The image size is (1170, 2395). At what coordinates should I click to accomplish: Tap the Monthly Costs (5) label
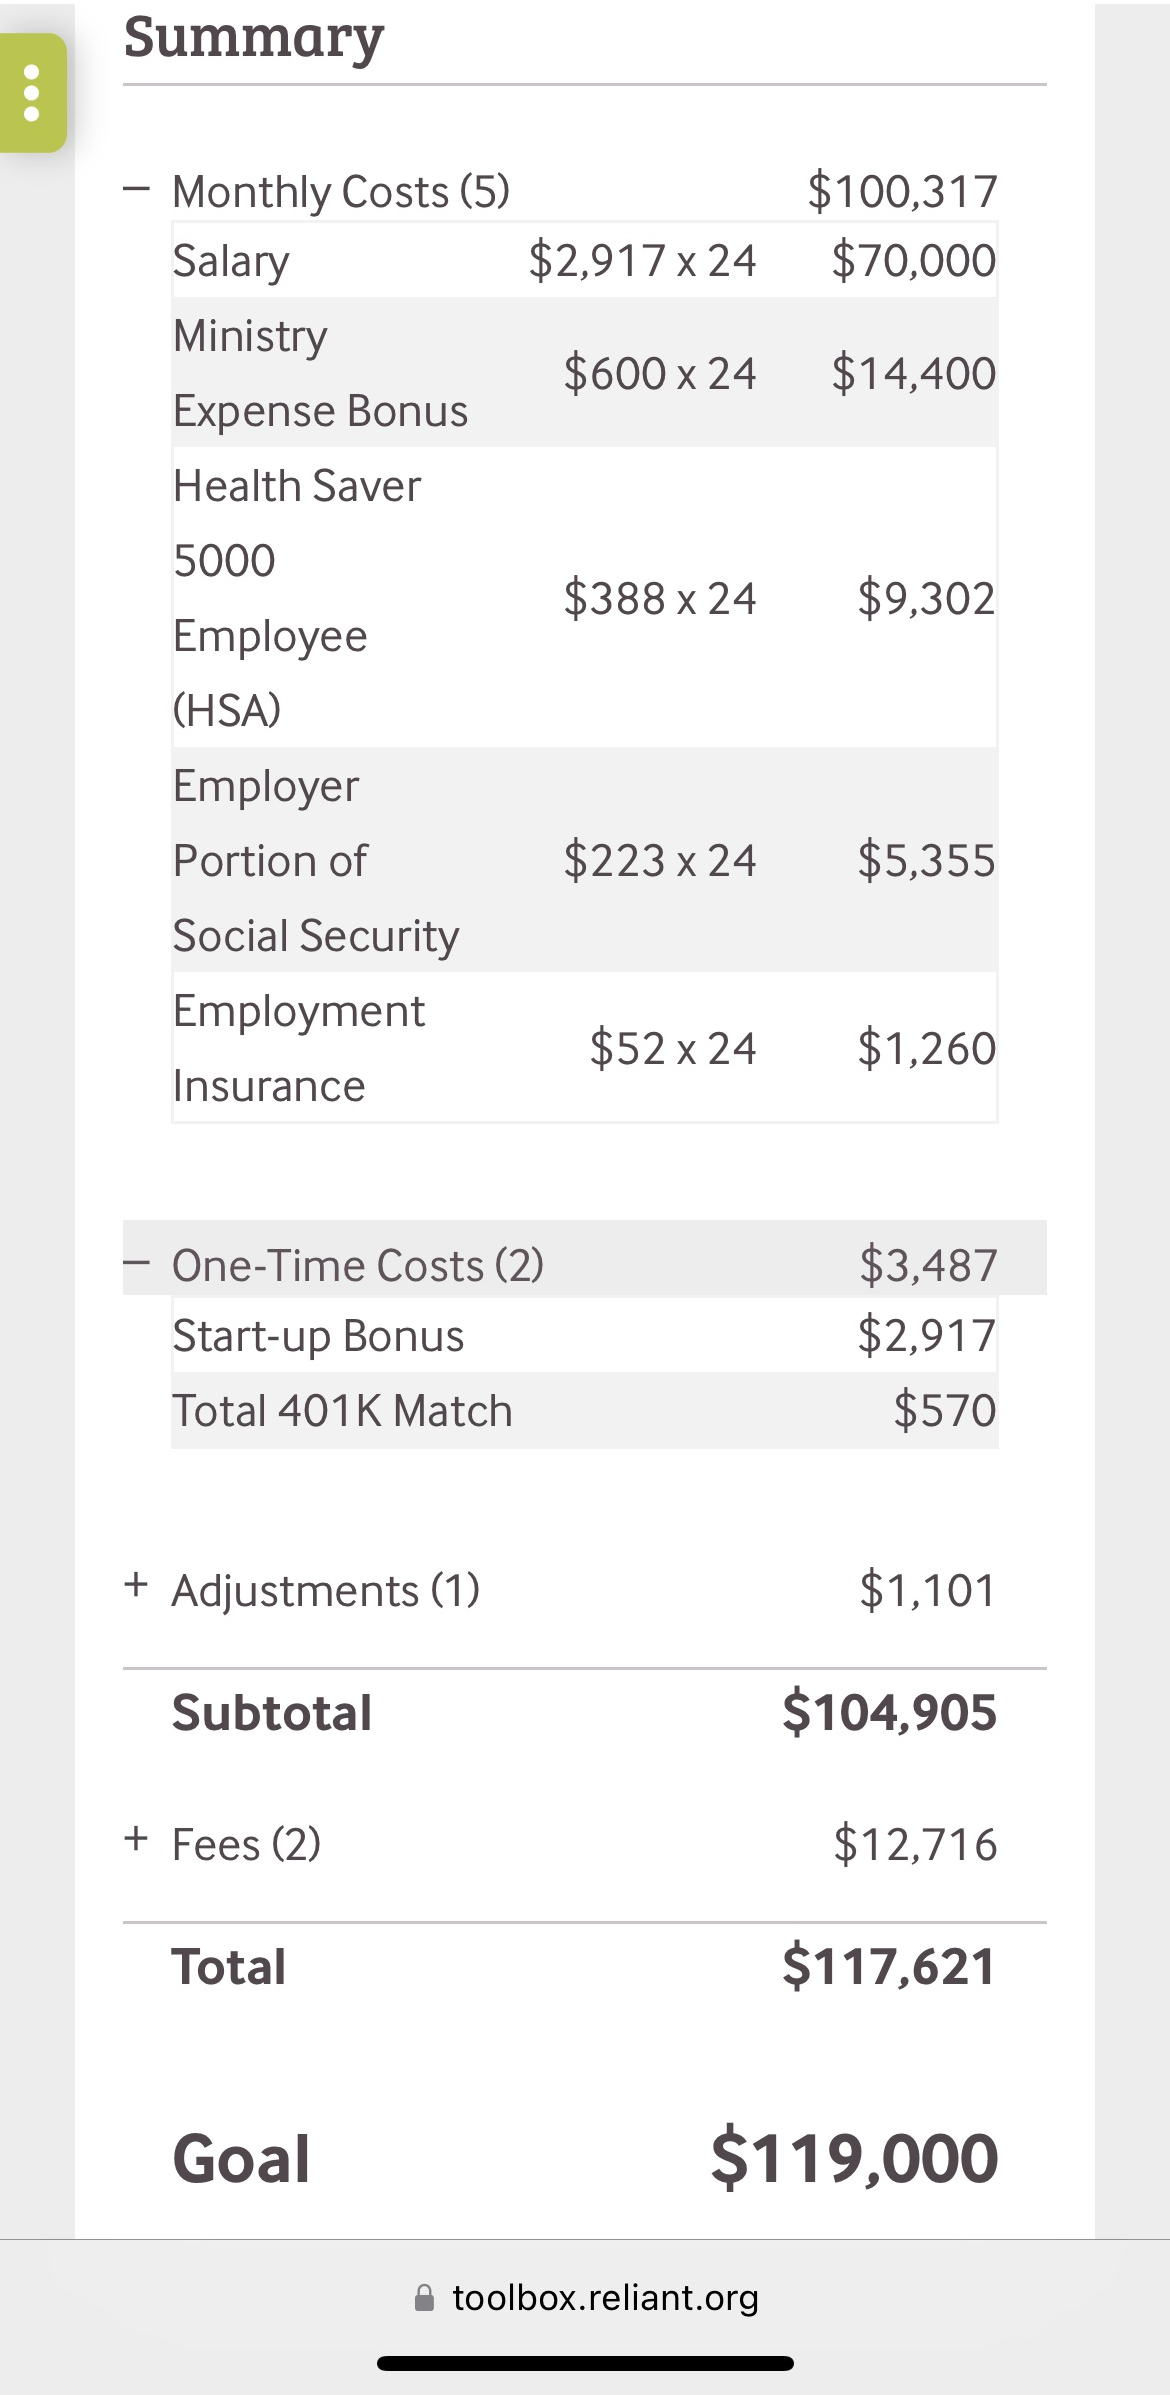341,191
